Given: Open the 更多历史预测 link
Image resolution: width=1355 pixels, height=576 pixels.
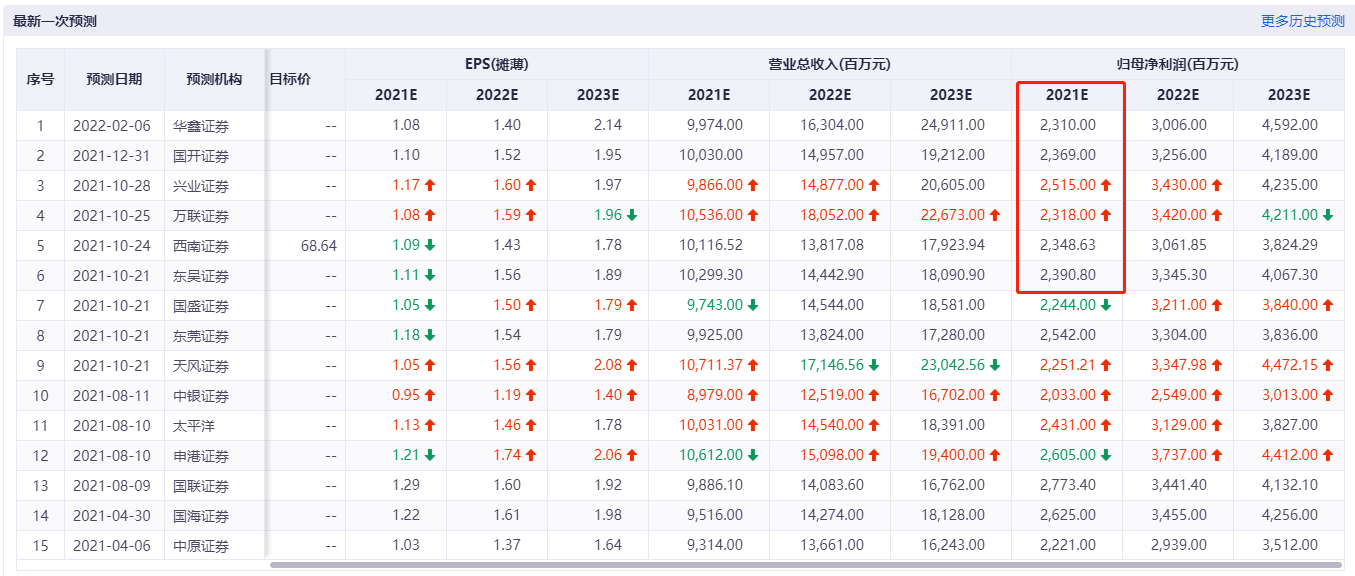Looking at the screenshot, I should [x=1302, y=21].
